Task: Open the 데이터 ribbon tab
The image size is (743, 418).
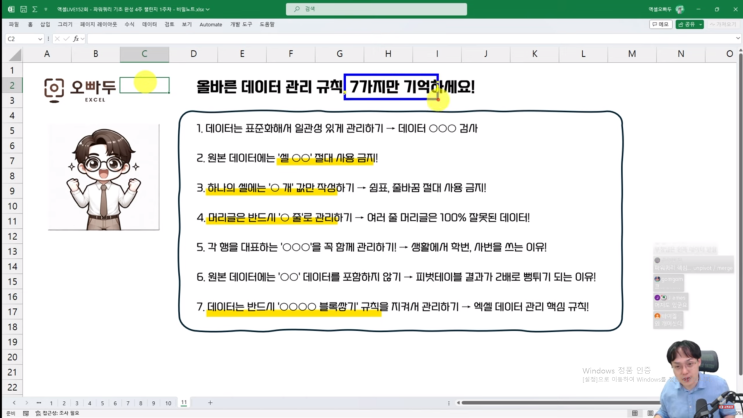Action: [x=149, y=24]
